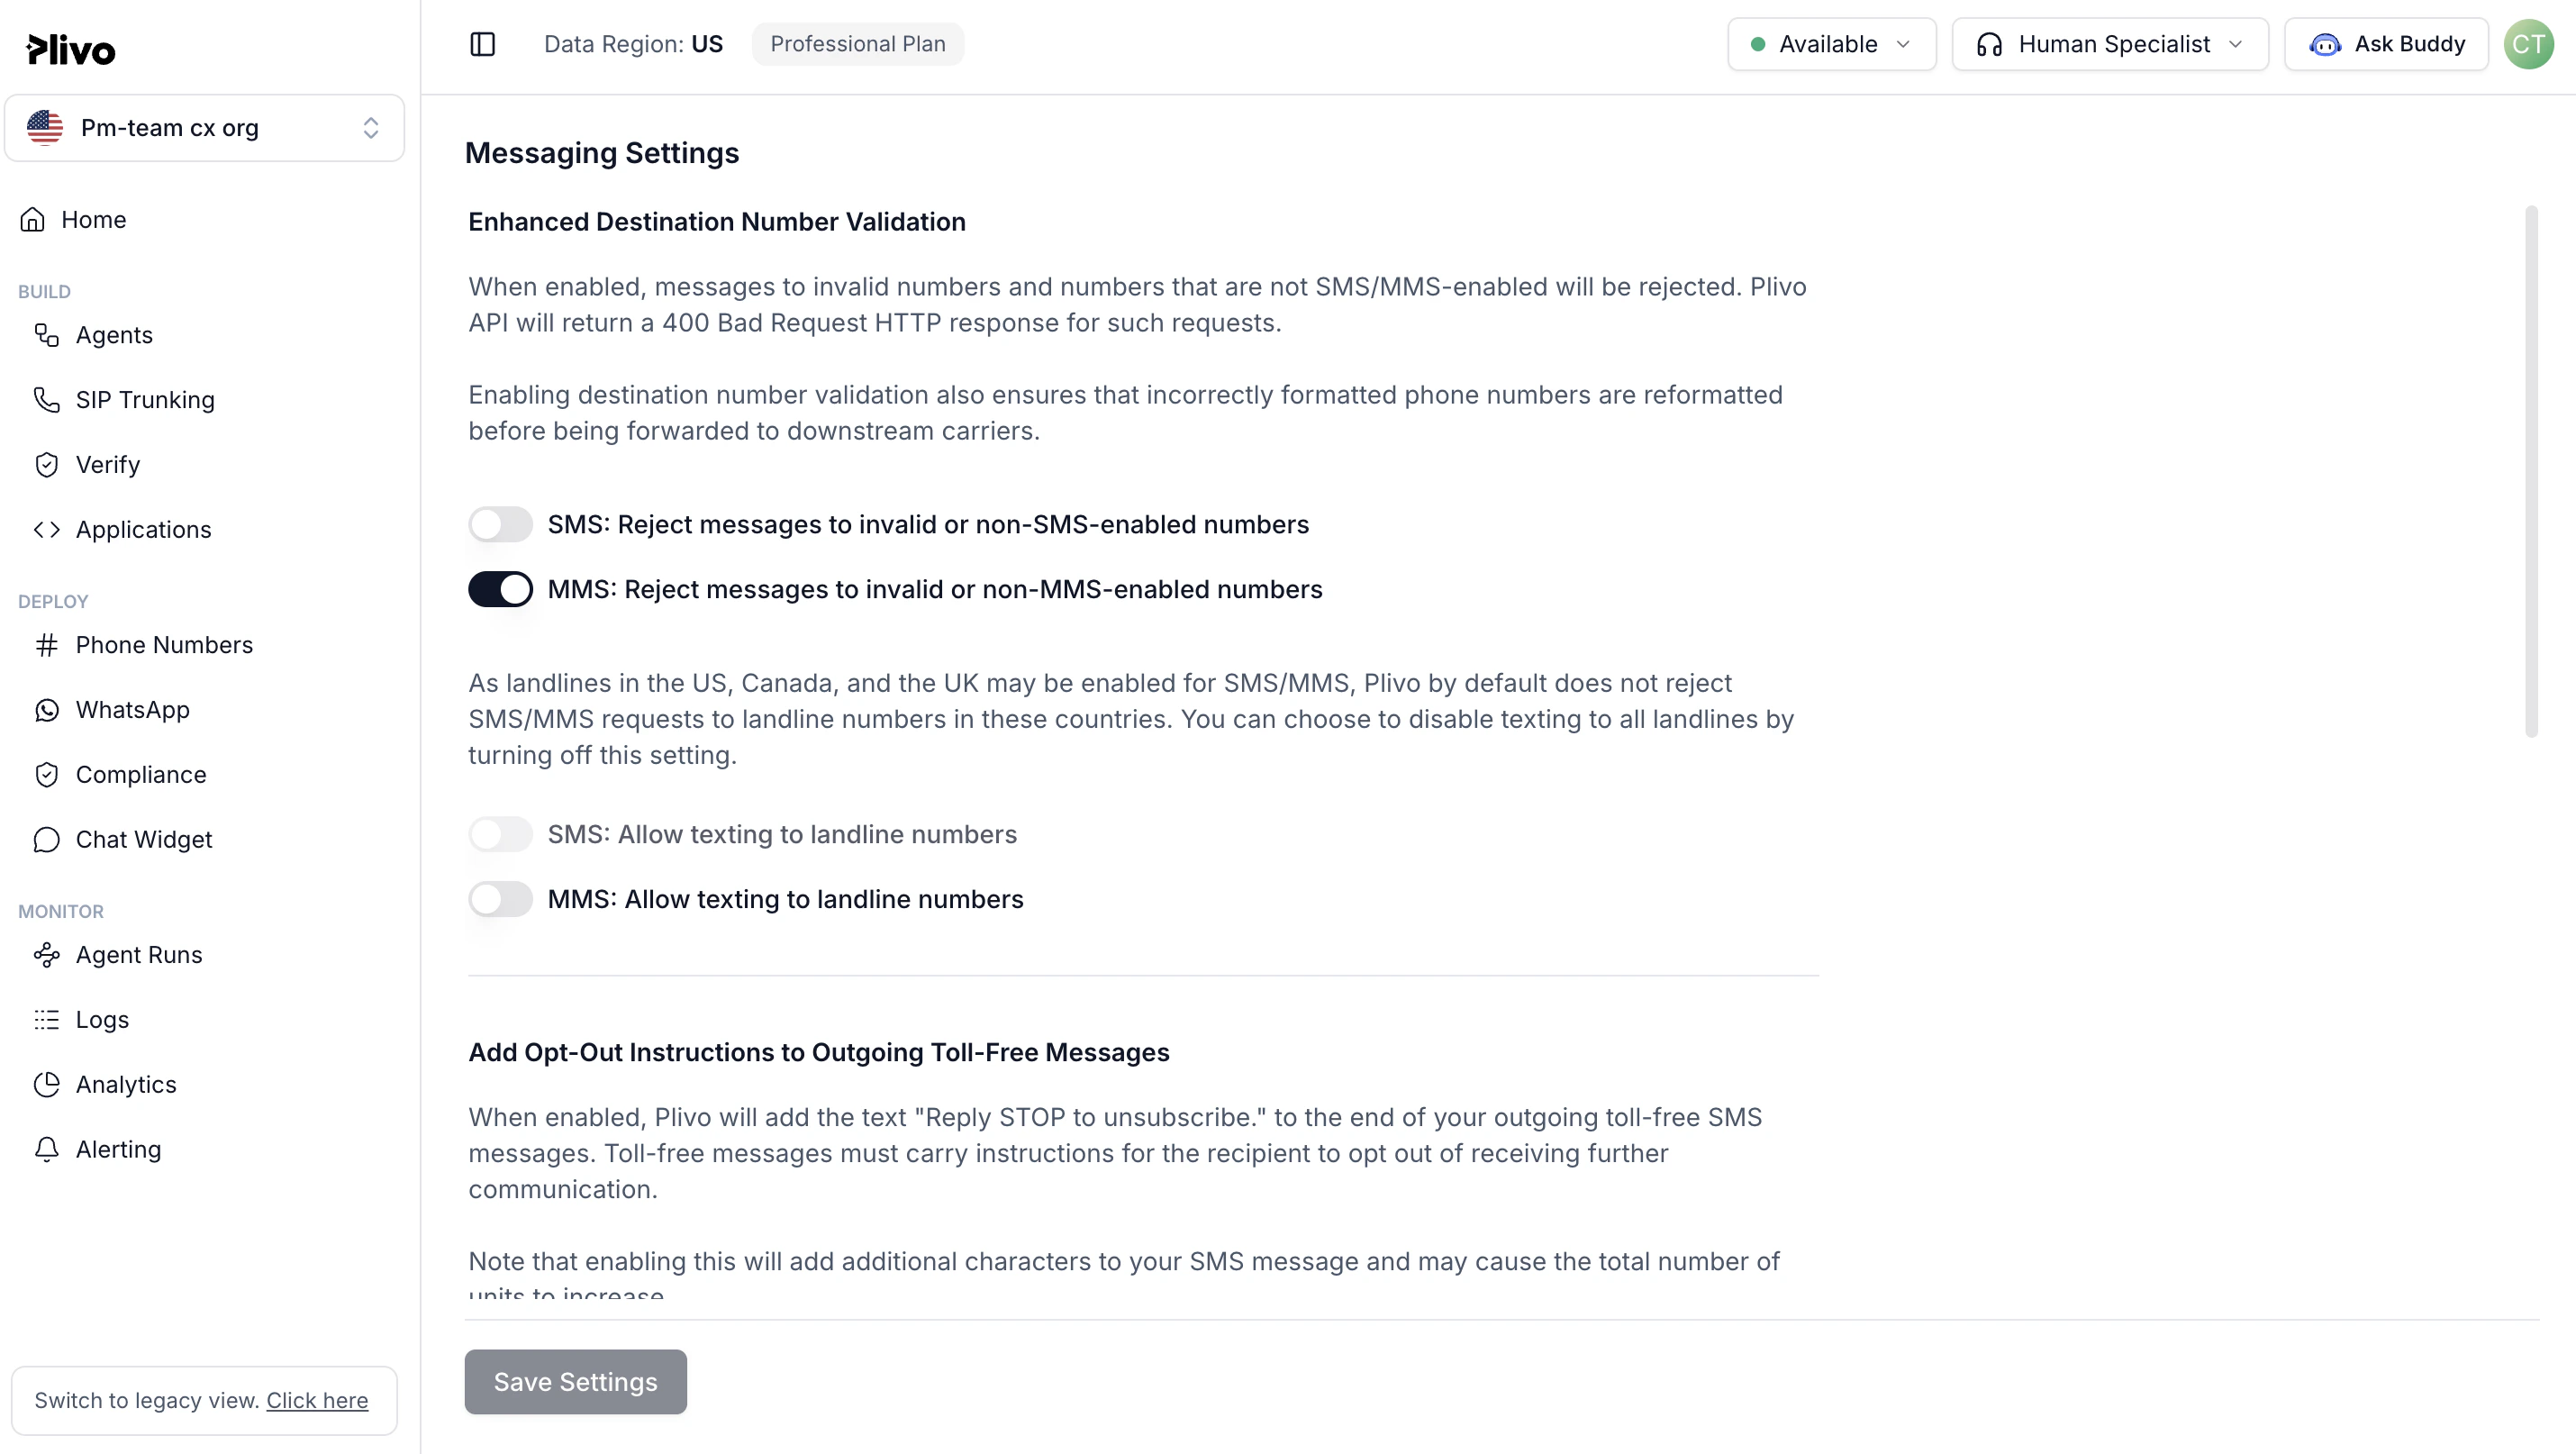Click the green availability status dot
Image resolution: width=2576 pixels, height=1454 pixels.
[x=1757, y=45]
